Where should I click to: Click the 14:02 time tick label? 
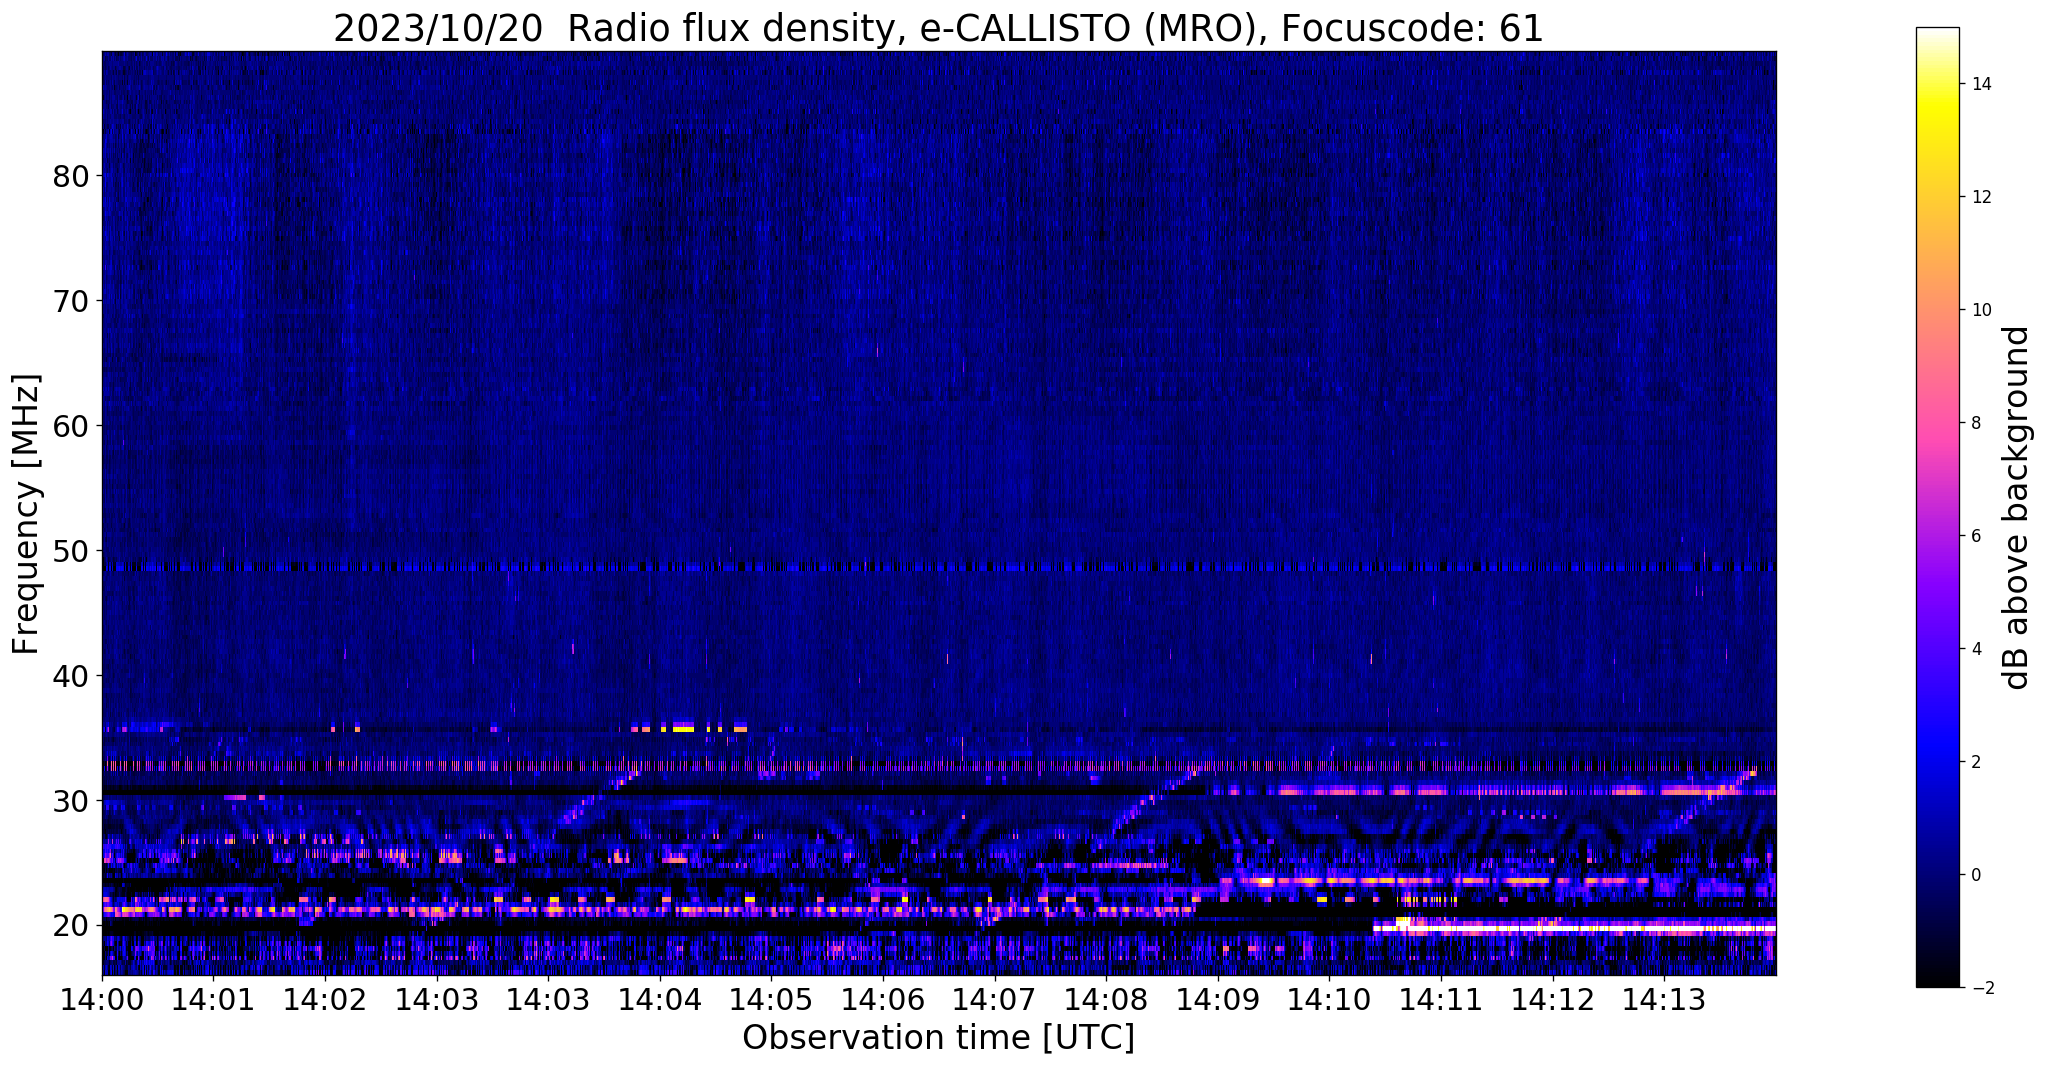[325, 999]
